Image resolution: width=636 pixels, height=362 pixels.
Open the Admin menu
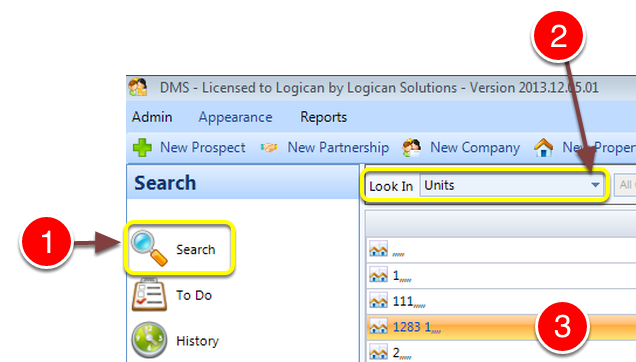(152, 117)
